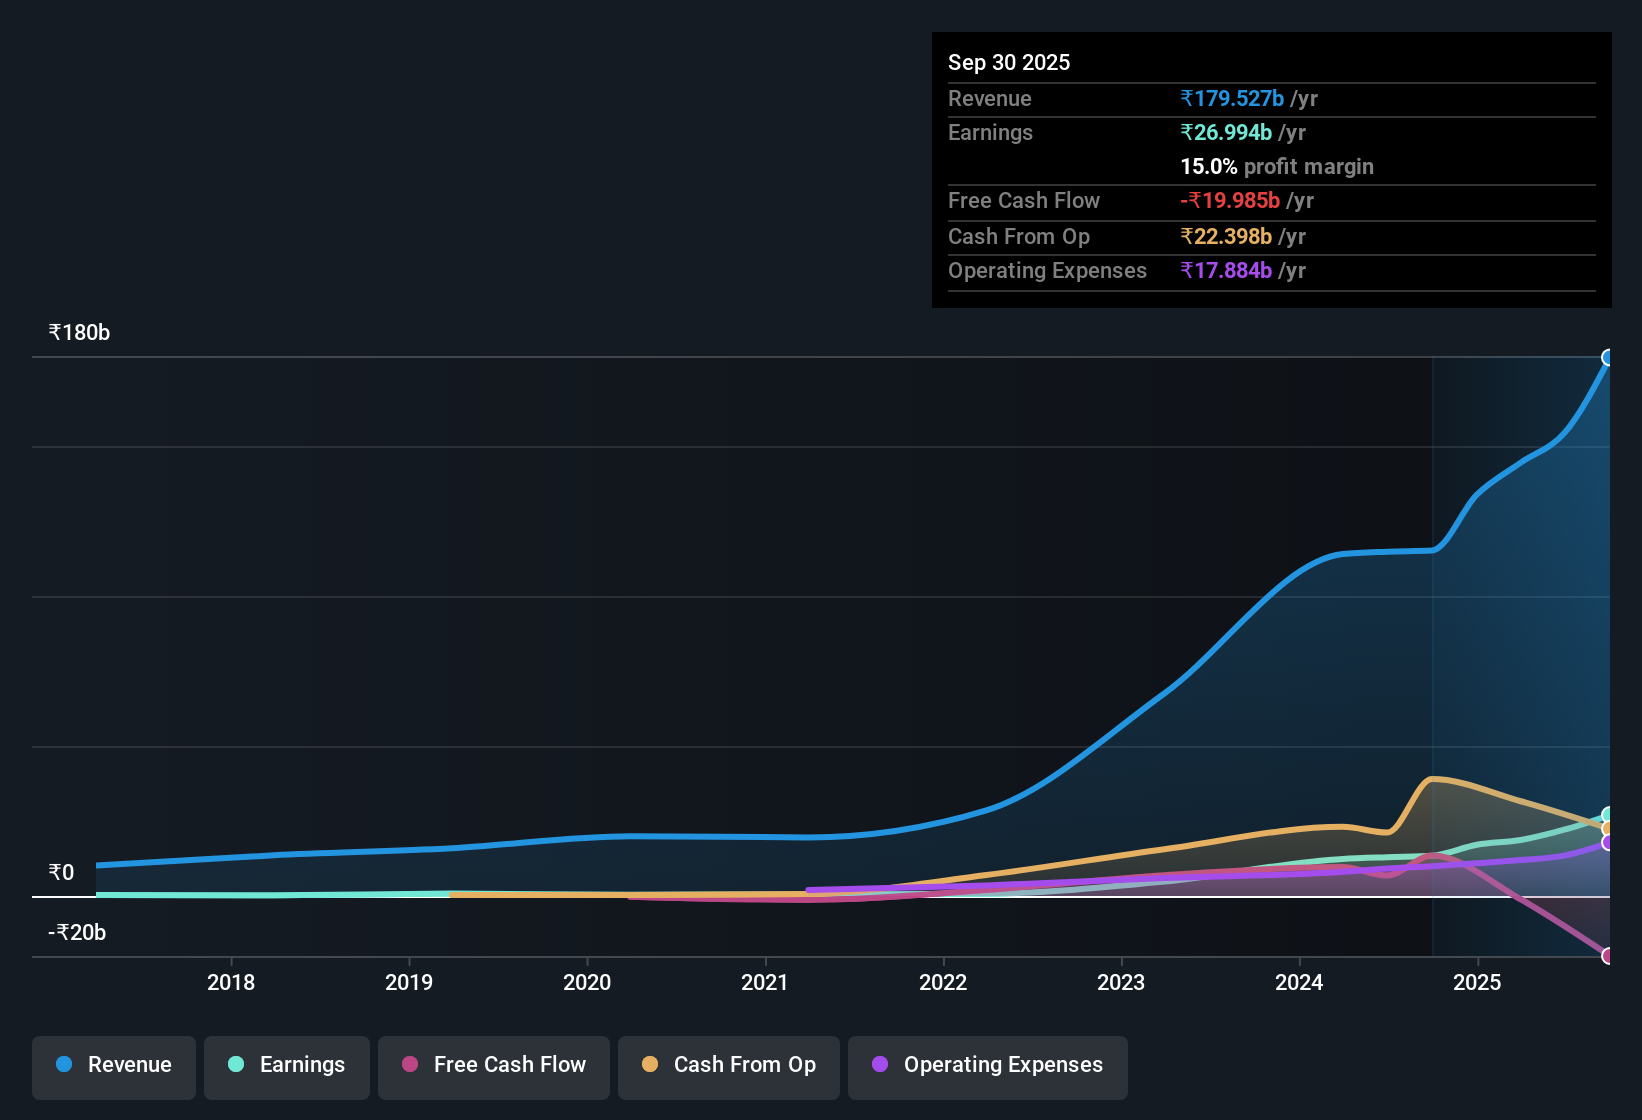Select the 2023 label on the timeline
The image size is (1642, 1120).
click(1121, 982)
